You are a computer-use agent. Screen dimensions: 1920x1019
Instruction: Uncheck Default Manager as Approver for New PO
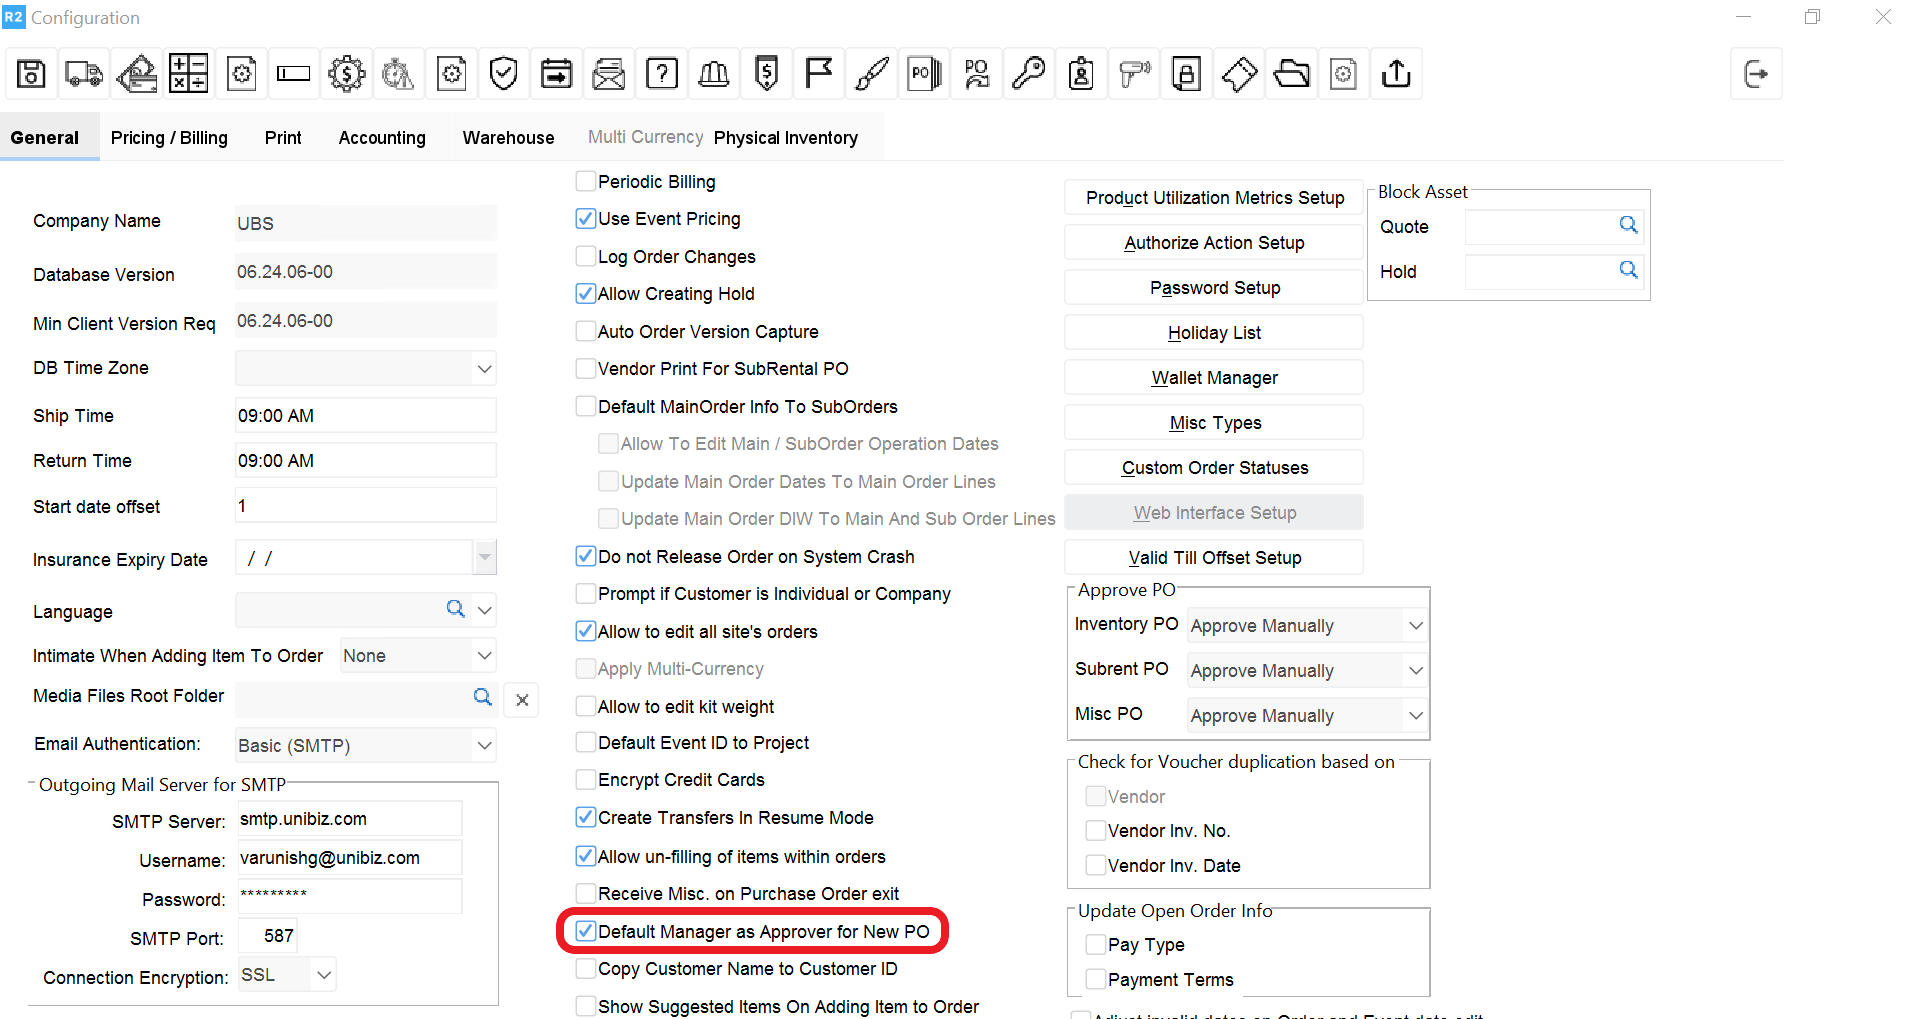[x=586, y=932]
